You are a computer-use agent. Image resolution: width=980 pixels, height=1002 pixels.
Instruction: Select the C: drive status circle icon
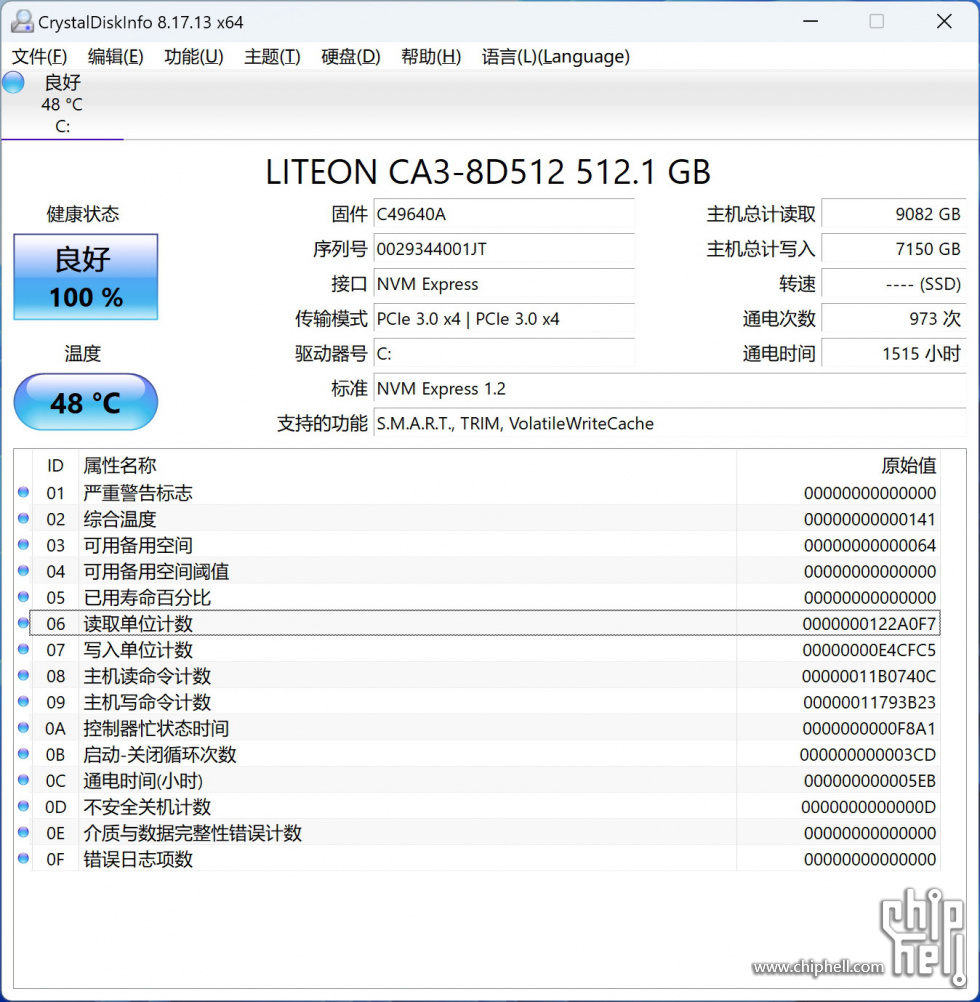(x=13, y=82)
